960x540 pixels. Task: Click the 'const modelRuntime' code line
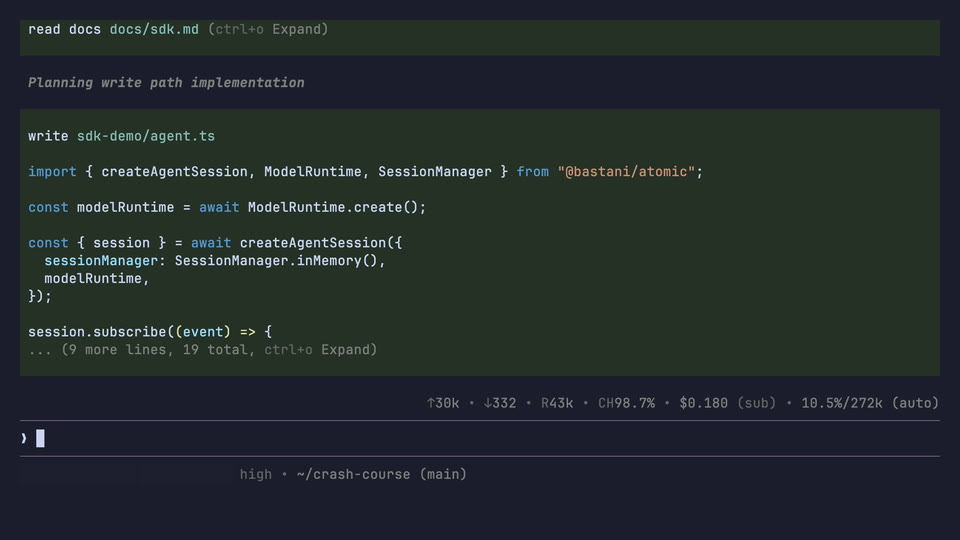pyautogui.click(x=227, y=207)
